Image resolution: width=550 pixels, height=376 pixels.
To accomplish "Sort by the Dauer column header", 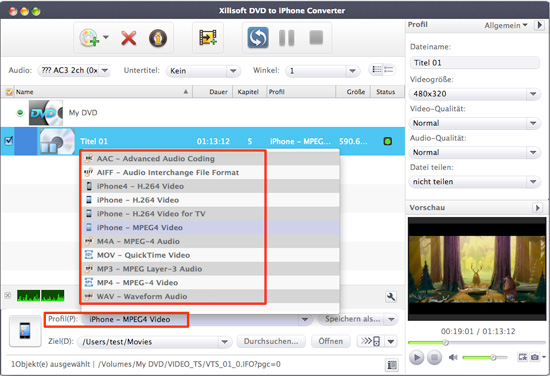I will pyautogui.click(x=213, y=92).
